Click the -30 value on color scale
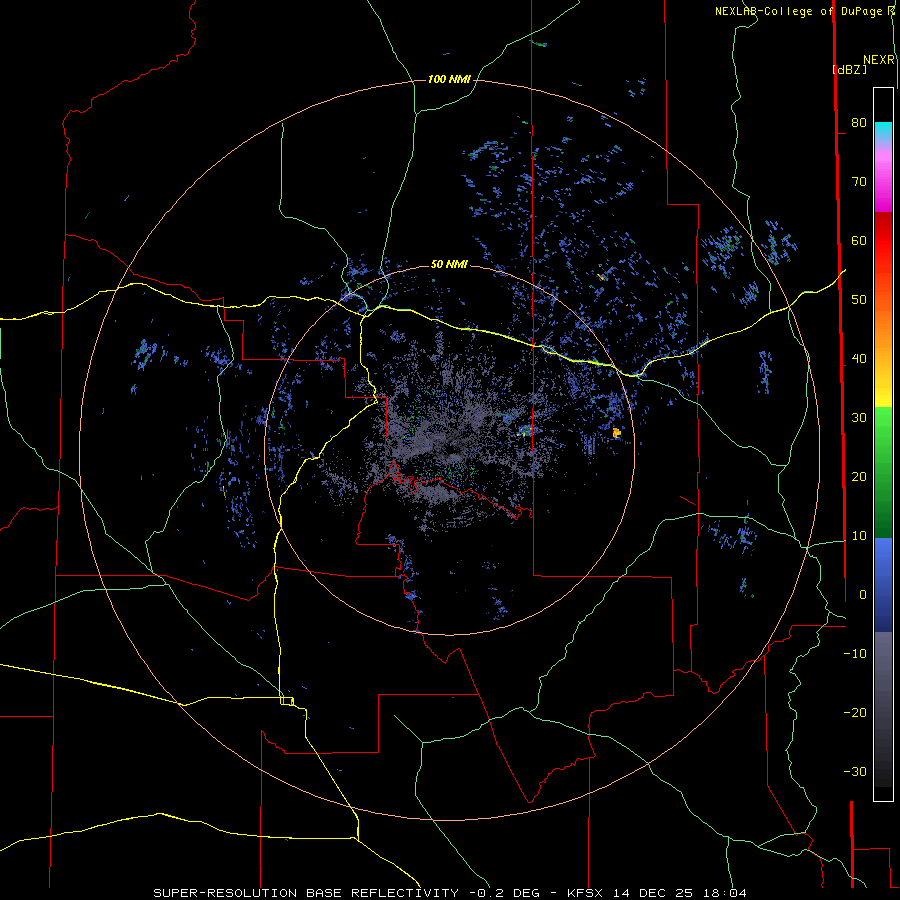This screenshot has width=900, height=900. point(855,771)
